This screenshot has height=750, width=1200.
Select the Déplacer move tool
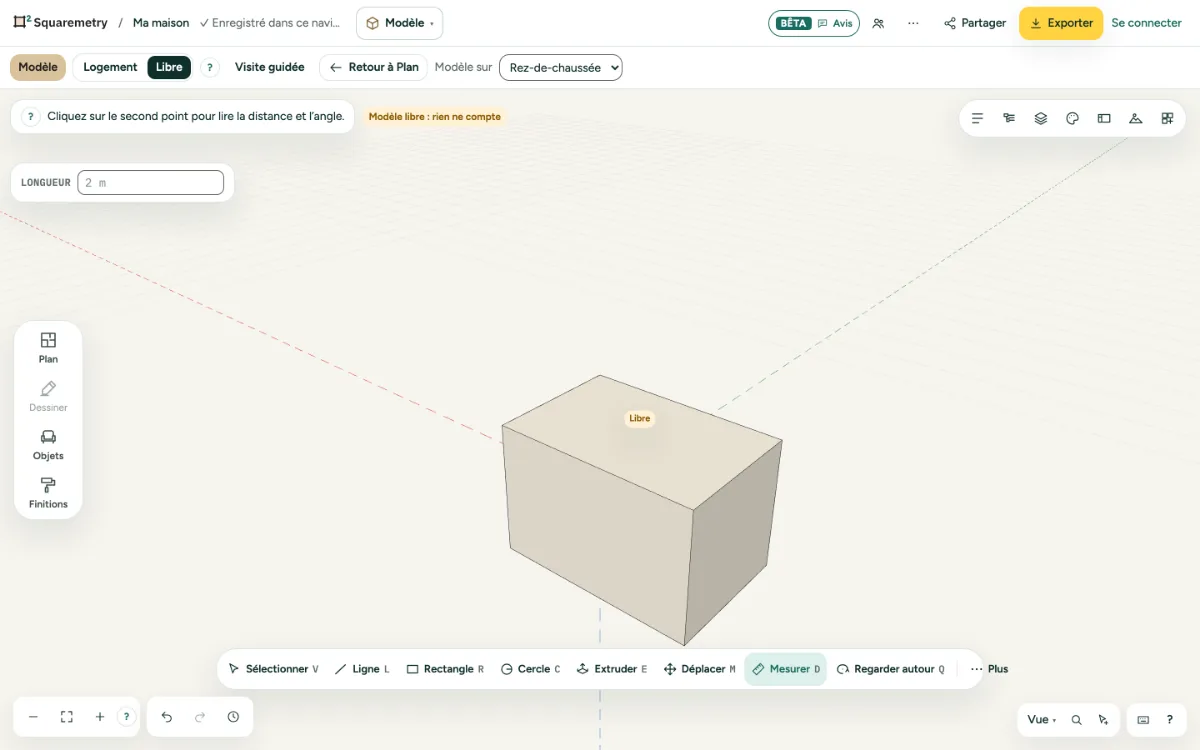click(700, 669)
